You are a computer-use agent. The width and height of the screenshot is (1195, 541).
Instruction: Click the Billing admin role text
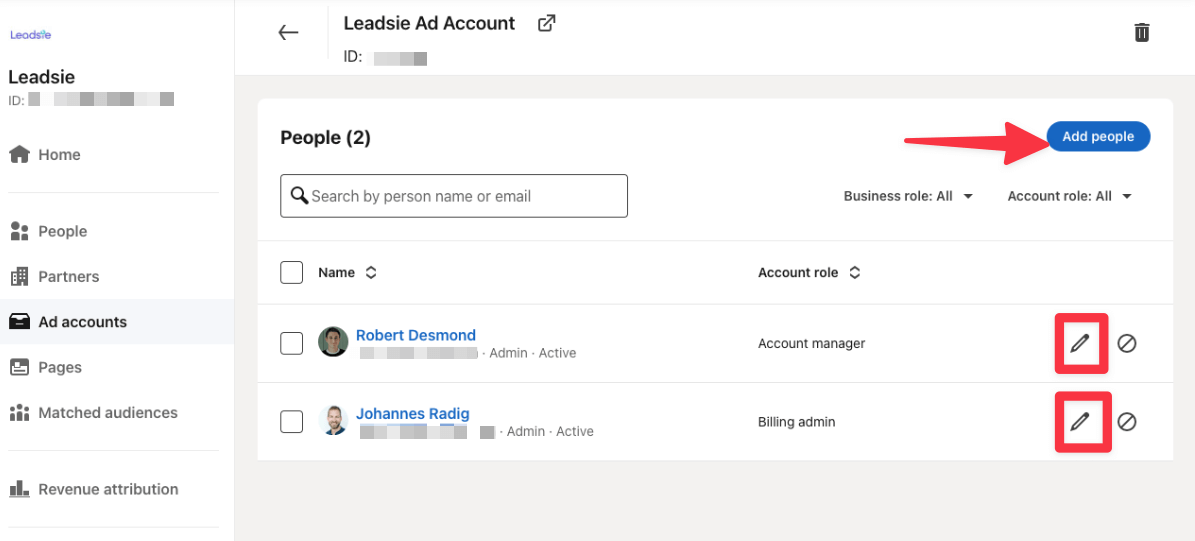pos(796,421)
